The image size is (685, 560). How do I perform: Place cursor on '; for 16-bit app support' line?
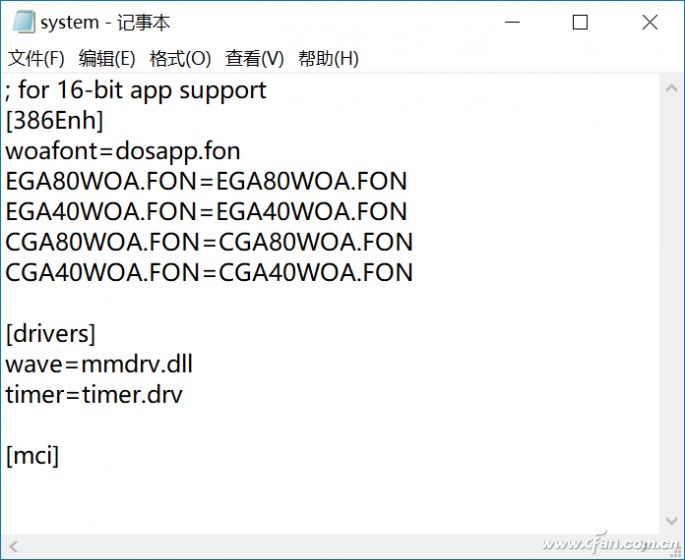click(x=136, y=91)
